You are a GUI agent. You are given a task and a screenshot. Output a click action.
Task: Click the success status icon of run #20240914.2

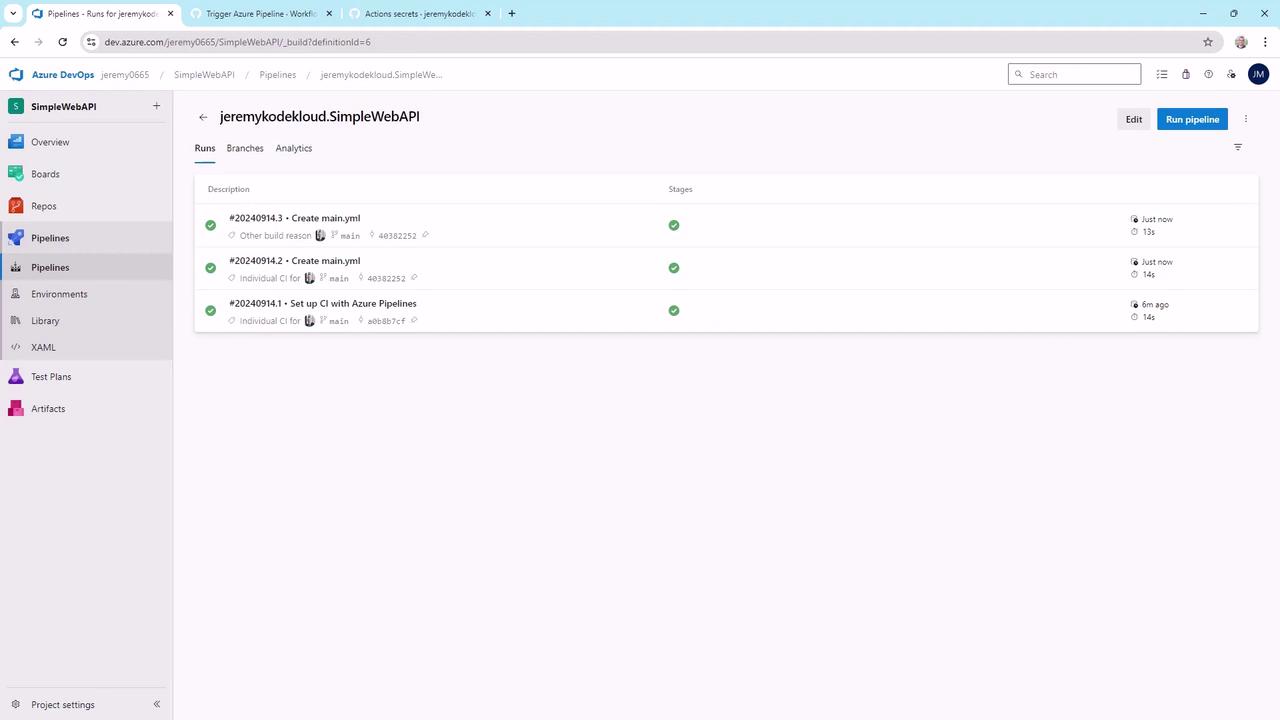210,268
